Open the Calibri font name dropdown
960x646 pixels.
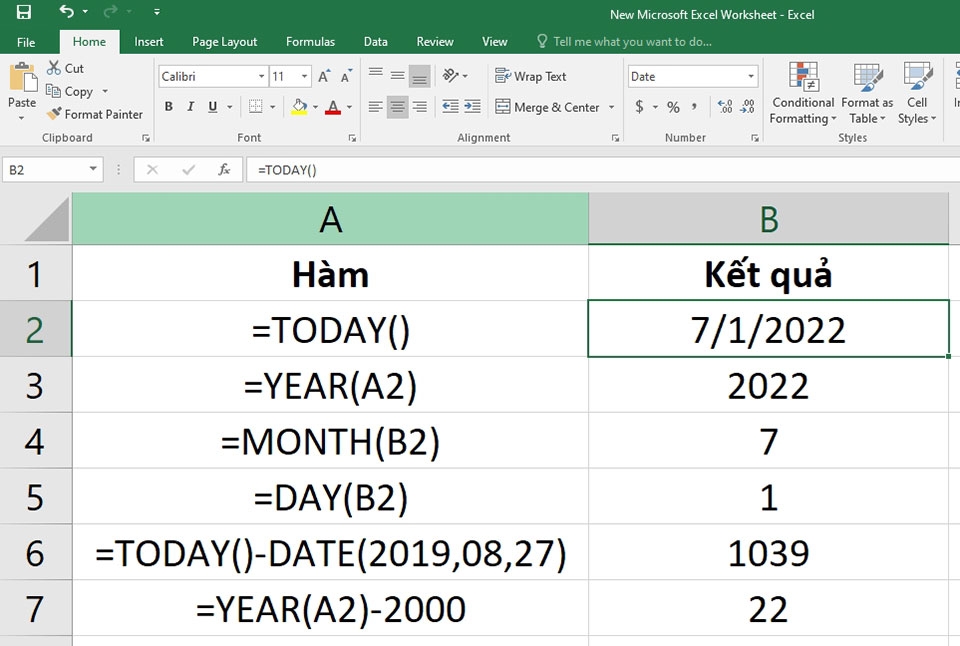(261, 76)
